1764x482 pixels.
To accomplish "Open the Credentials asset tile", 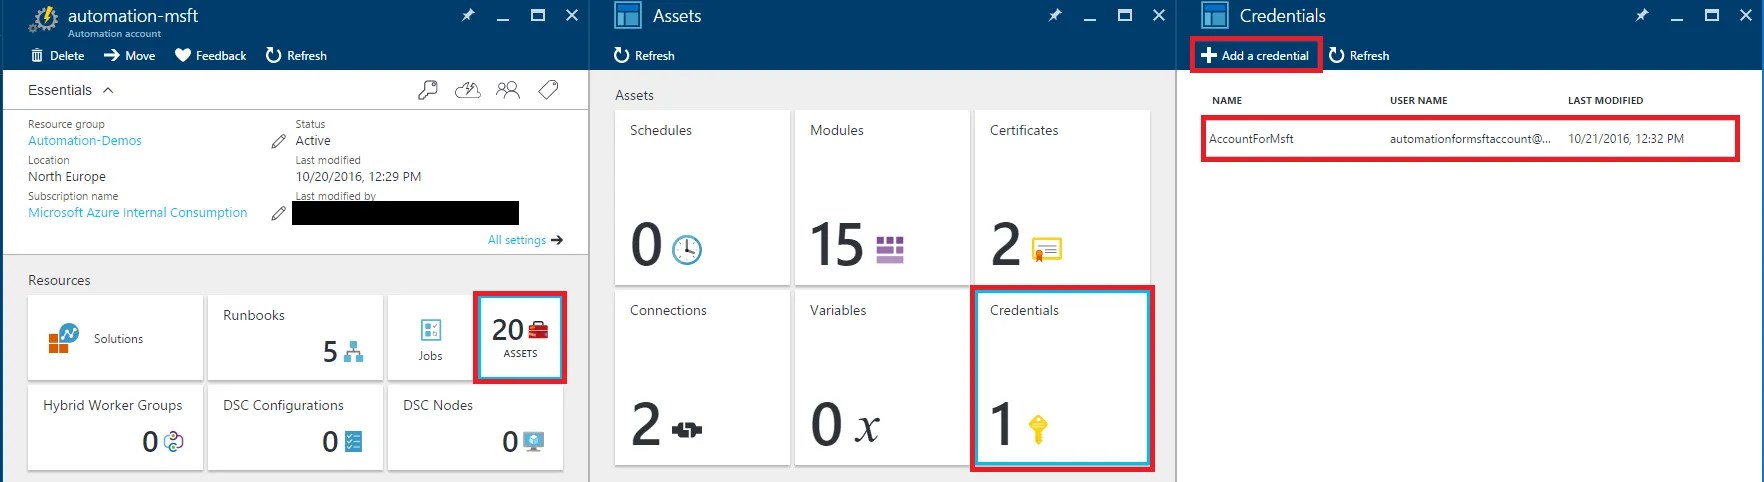I will (1062, 377).
